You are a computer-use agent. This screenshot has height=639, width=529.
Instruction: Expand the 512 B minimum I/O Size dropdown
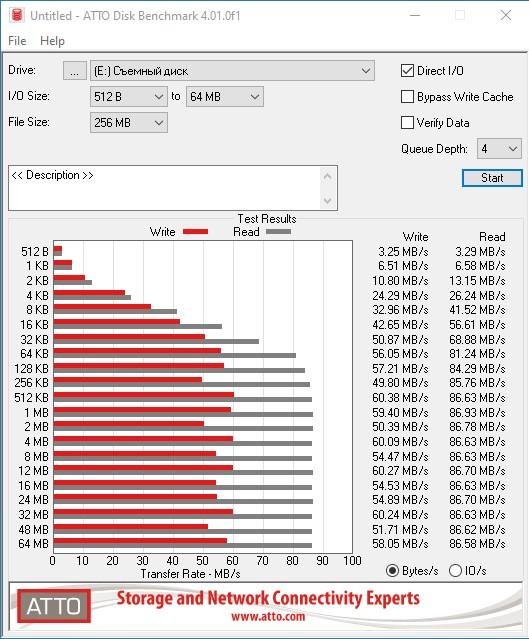point(129,97)
